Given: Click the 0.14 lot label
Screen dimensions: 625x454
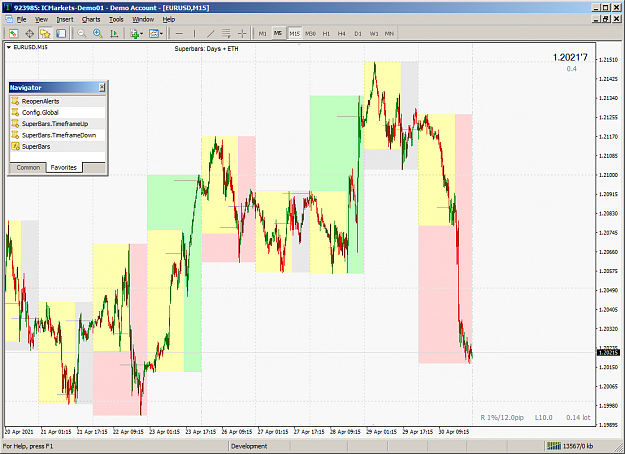Looking at the screenshot, I should (x=578, y=417).
